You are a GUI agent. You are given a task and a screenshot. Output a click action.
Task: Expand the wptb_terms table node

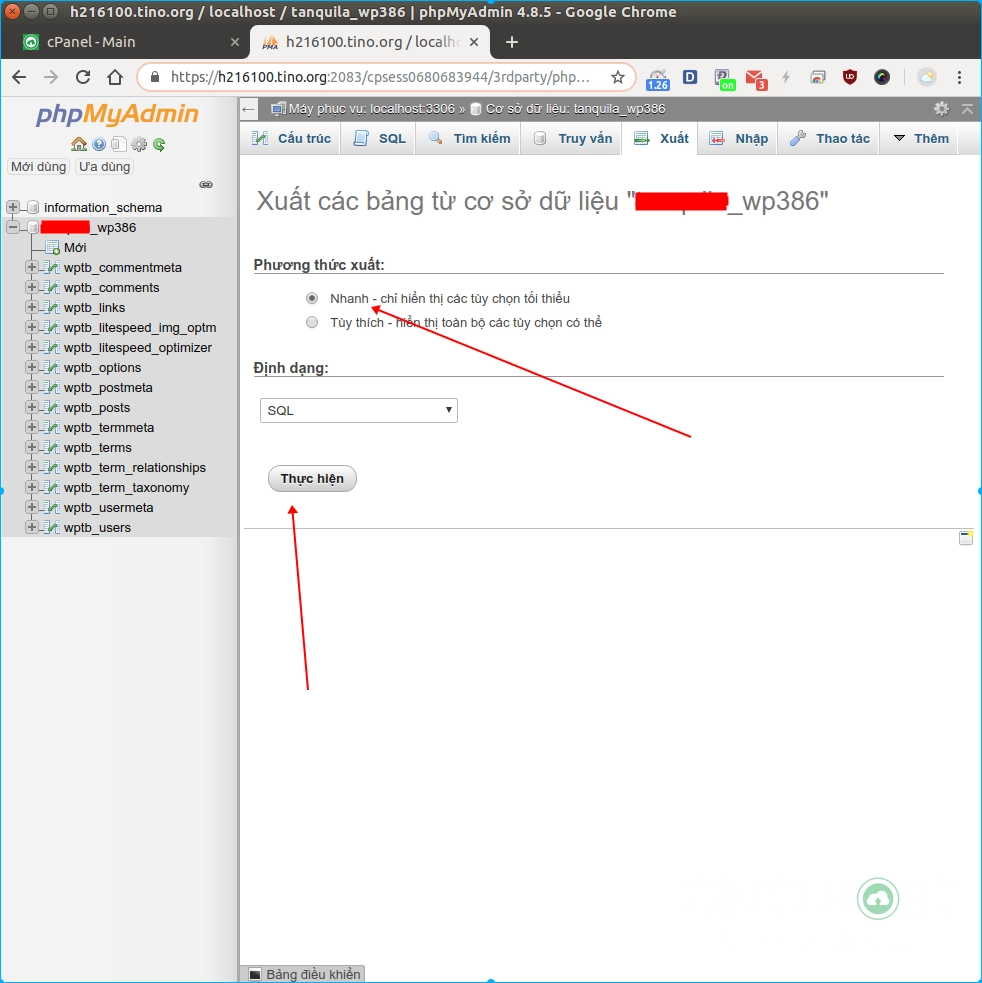(x=31, y=447)
